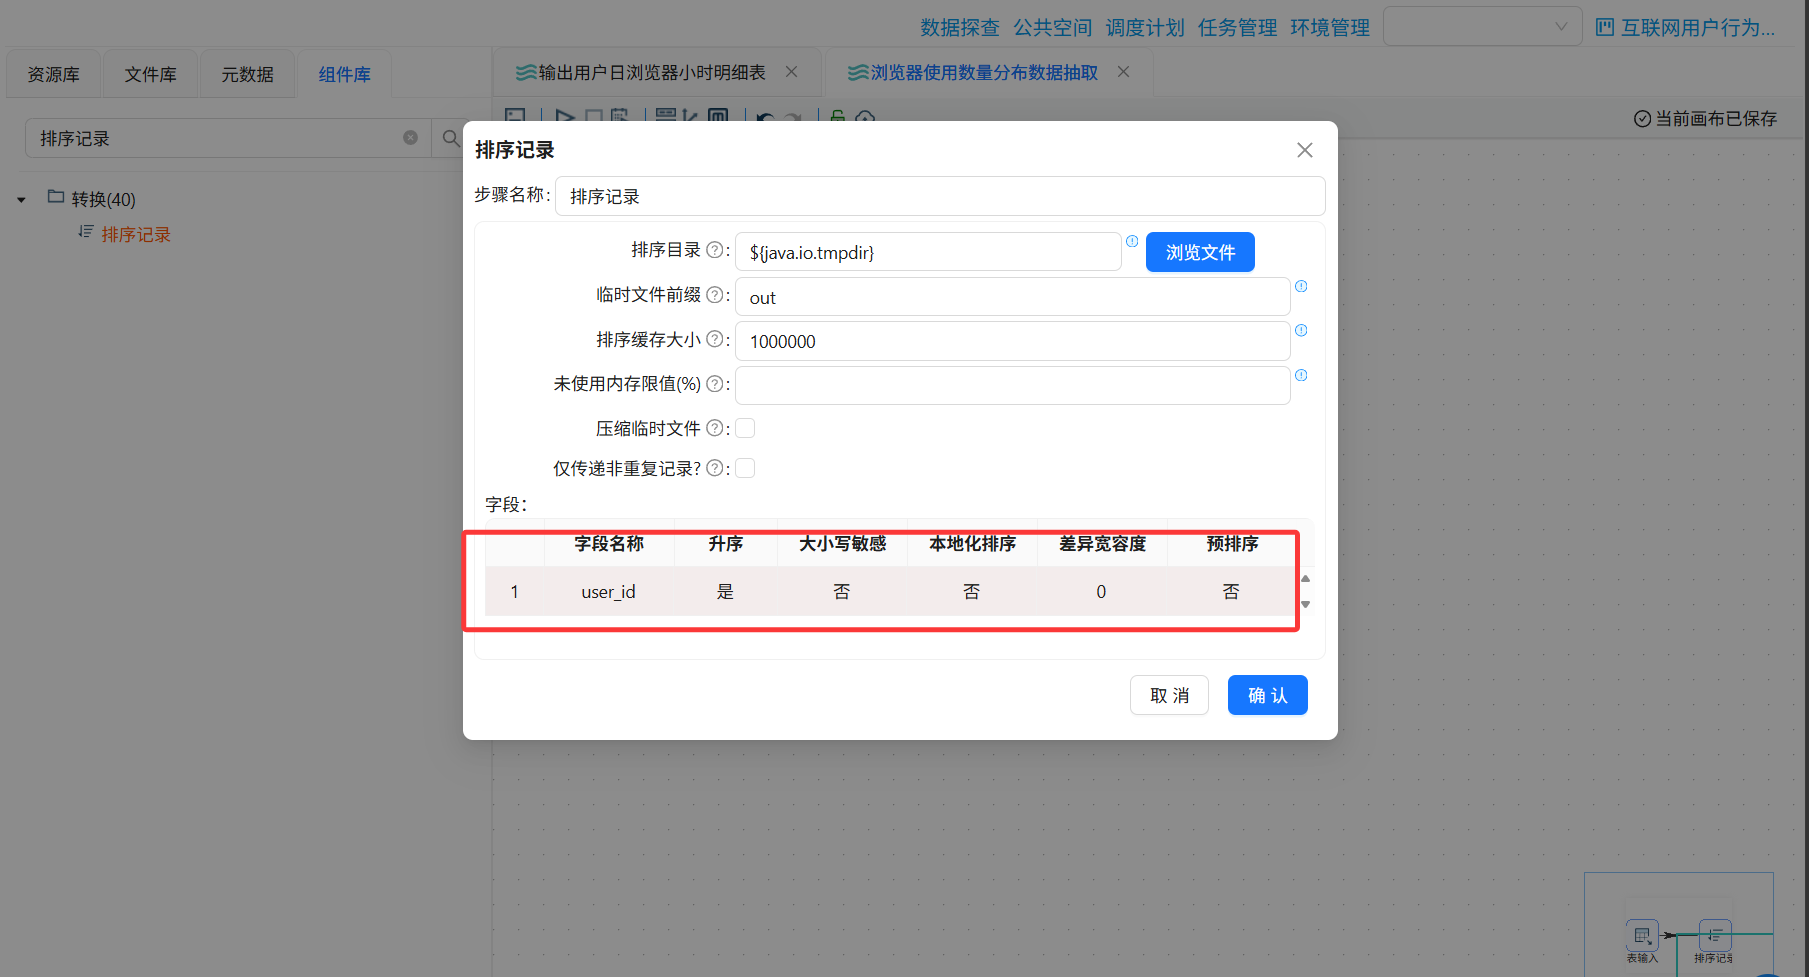Select 排序记录 node in the minimap

1714,936
